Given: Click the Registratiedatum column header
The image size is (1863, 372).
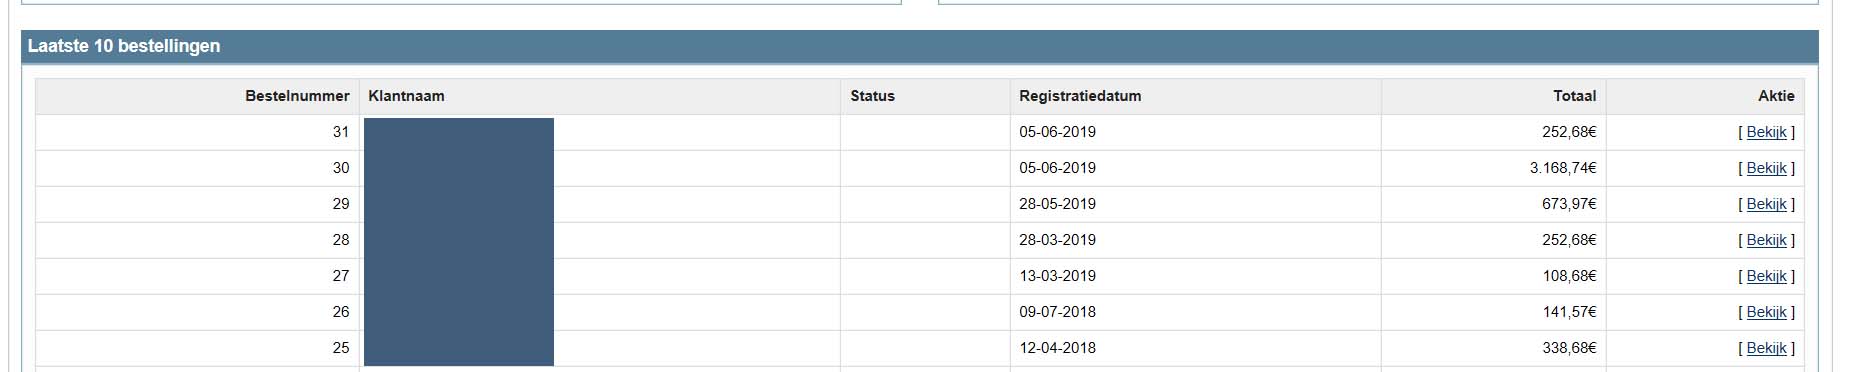Looking at the screenshot, I should click(x=1080, y=96).
